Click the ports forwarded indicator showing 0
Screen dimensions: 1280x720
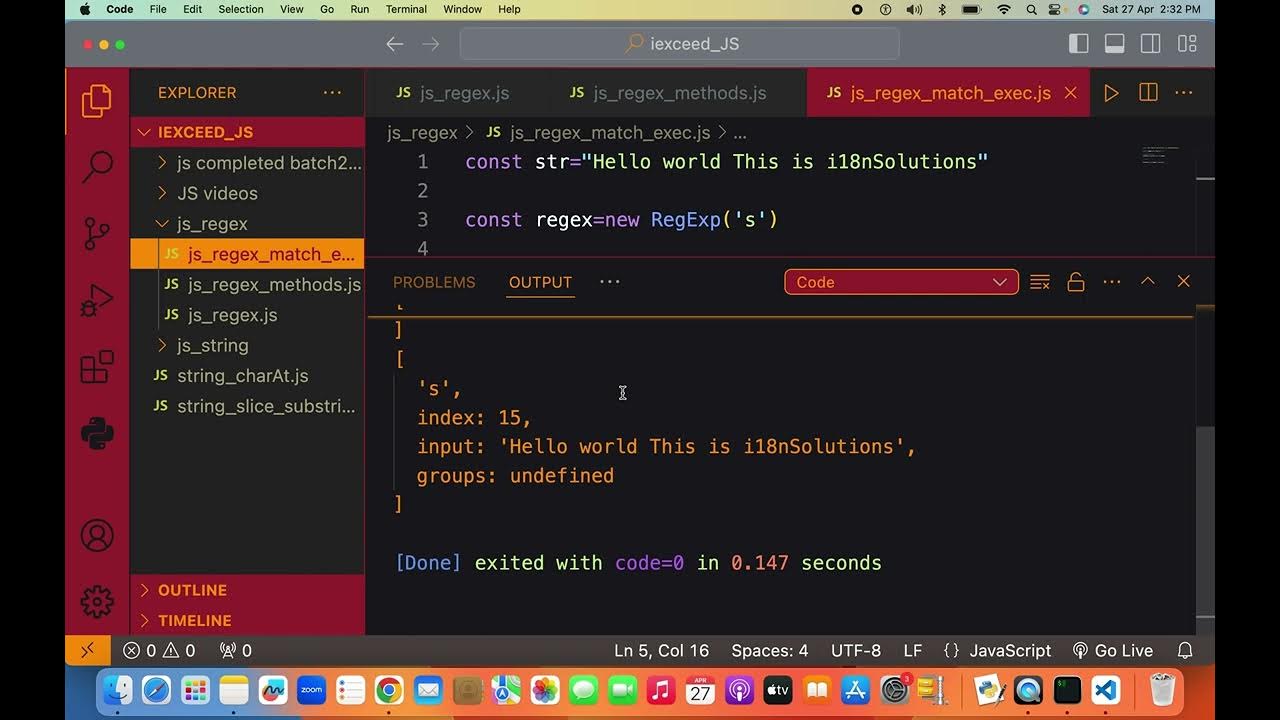236,650
